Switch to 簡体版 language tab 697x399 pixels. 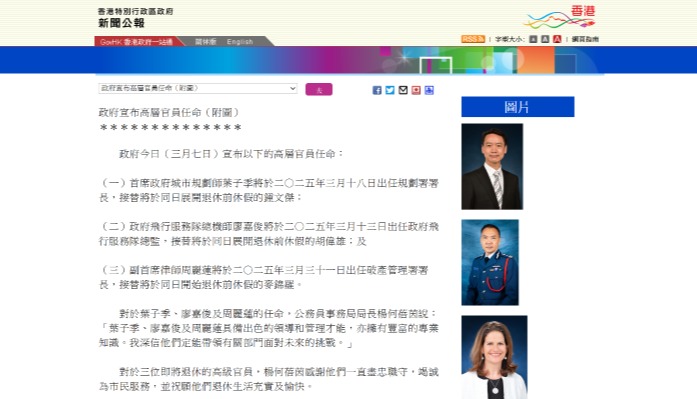[x=205, y=42]
